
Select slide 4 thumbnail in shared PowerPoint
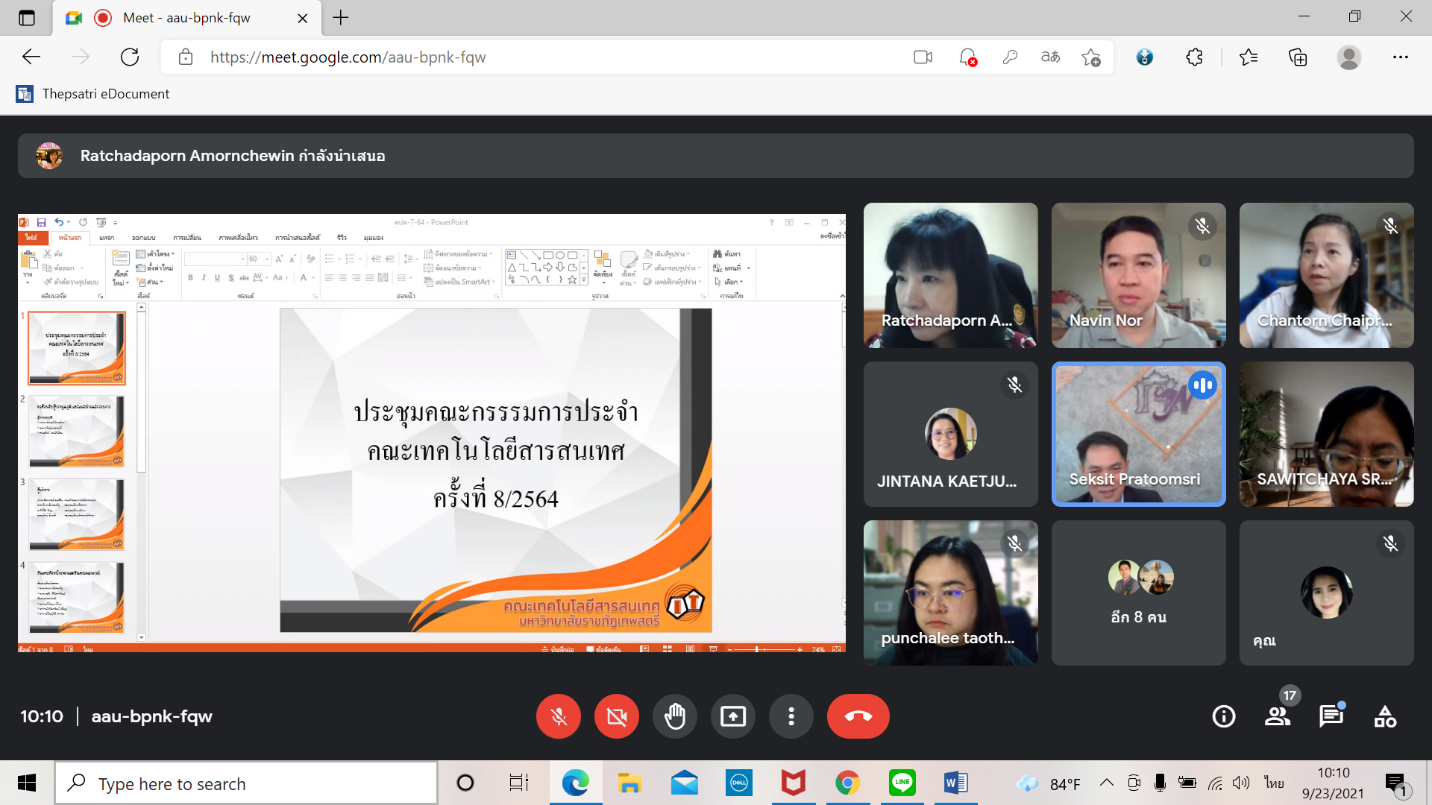(x=77, y=597)
